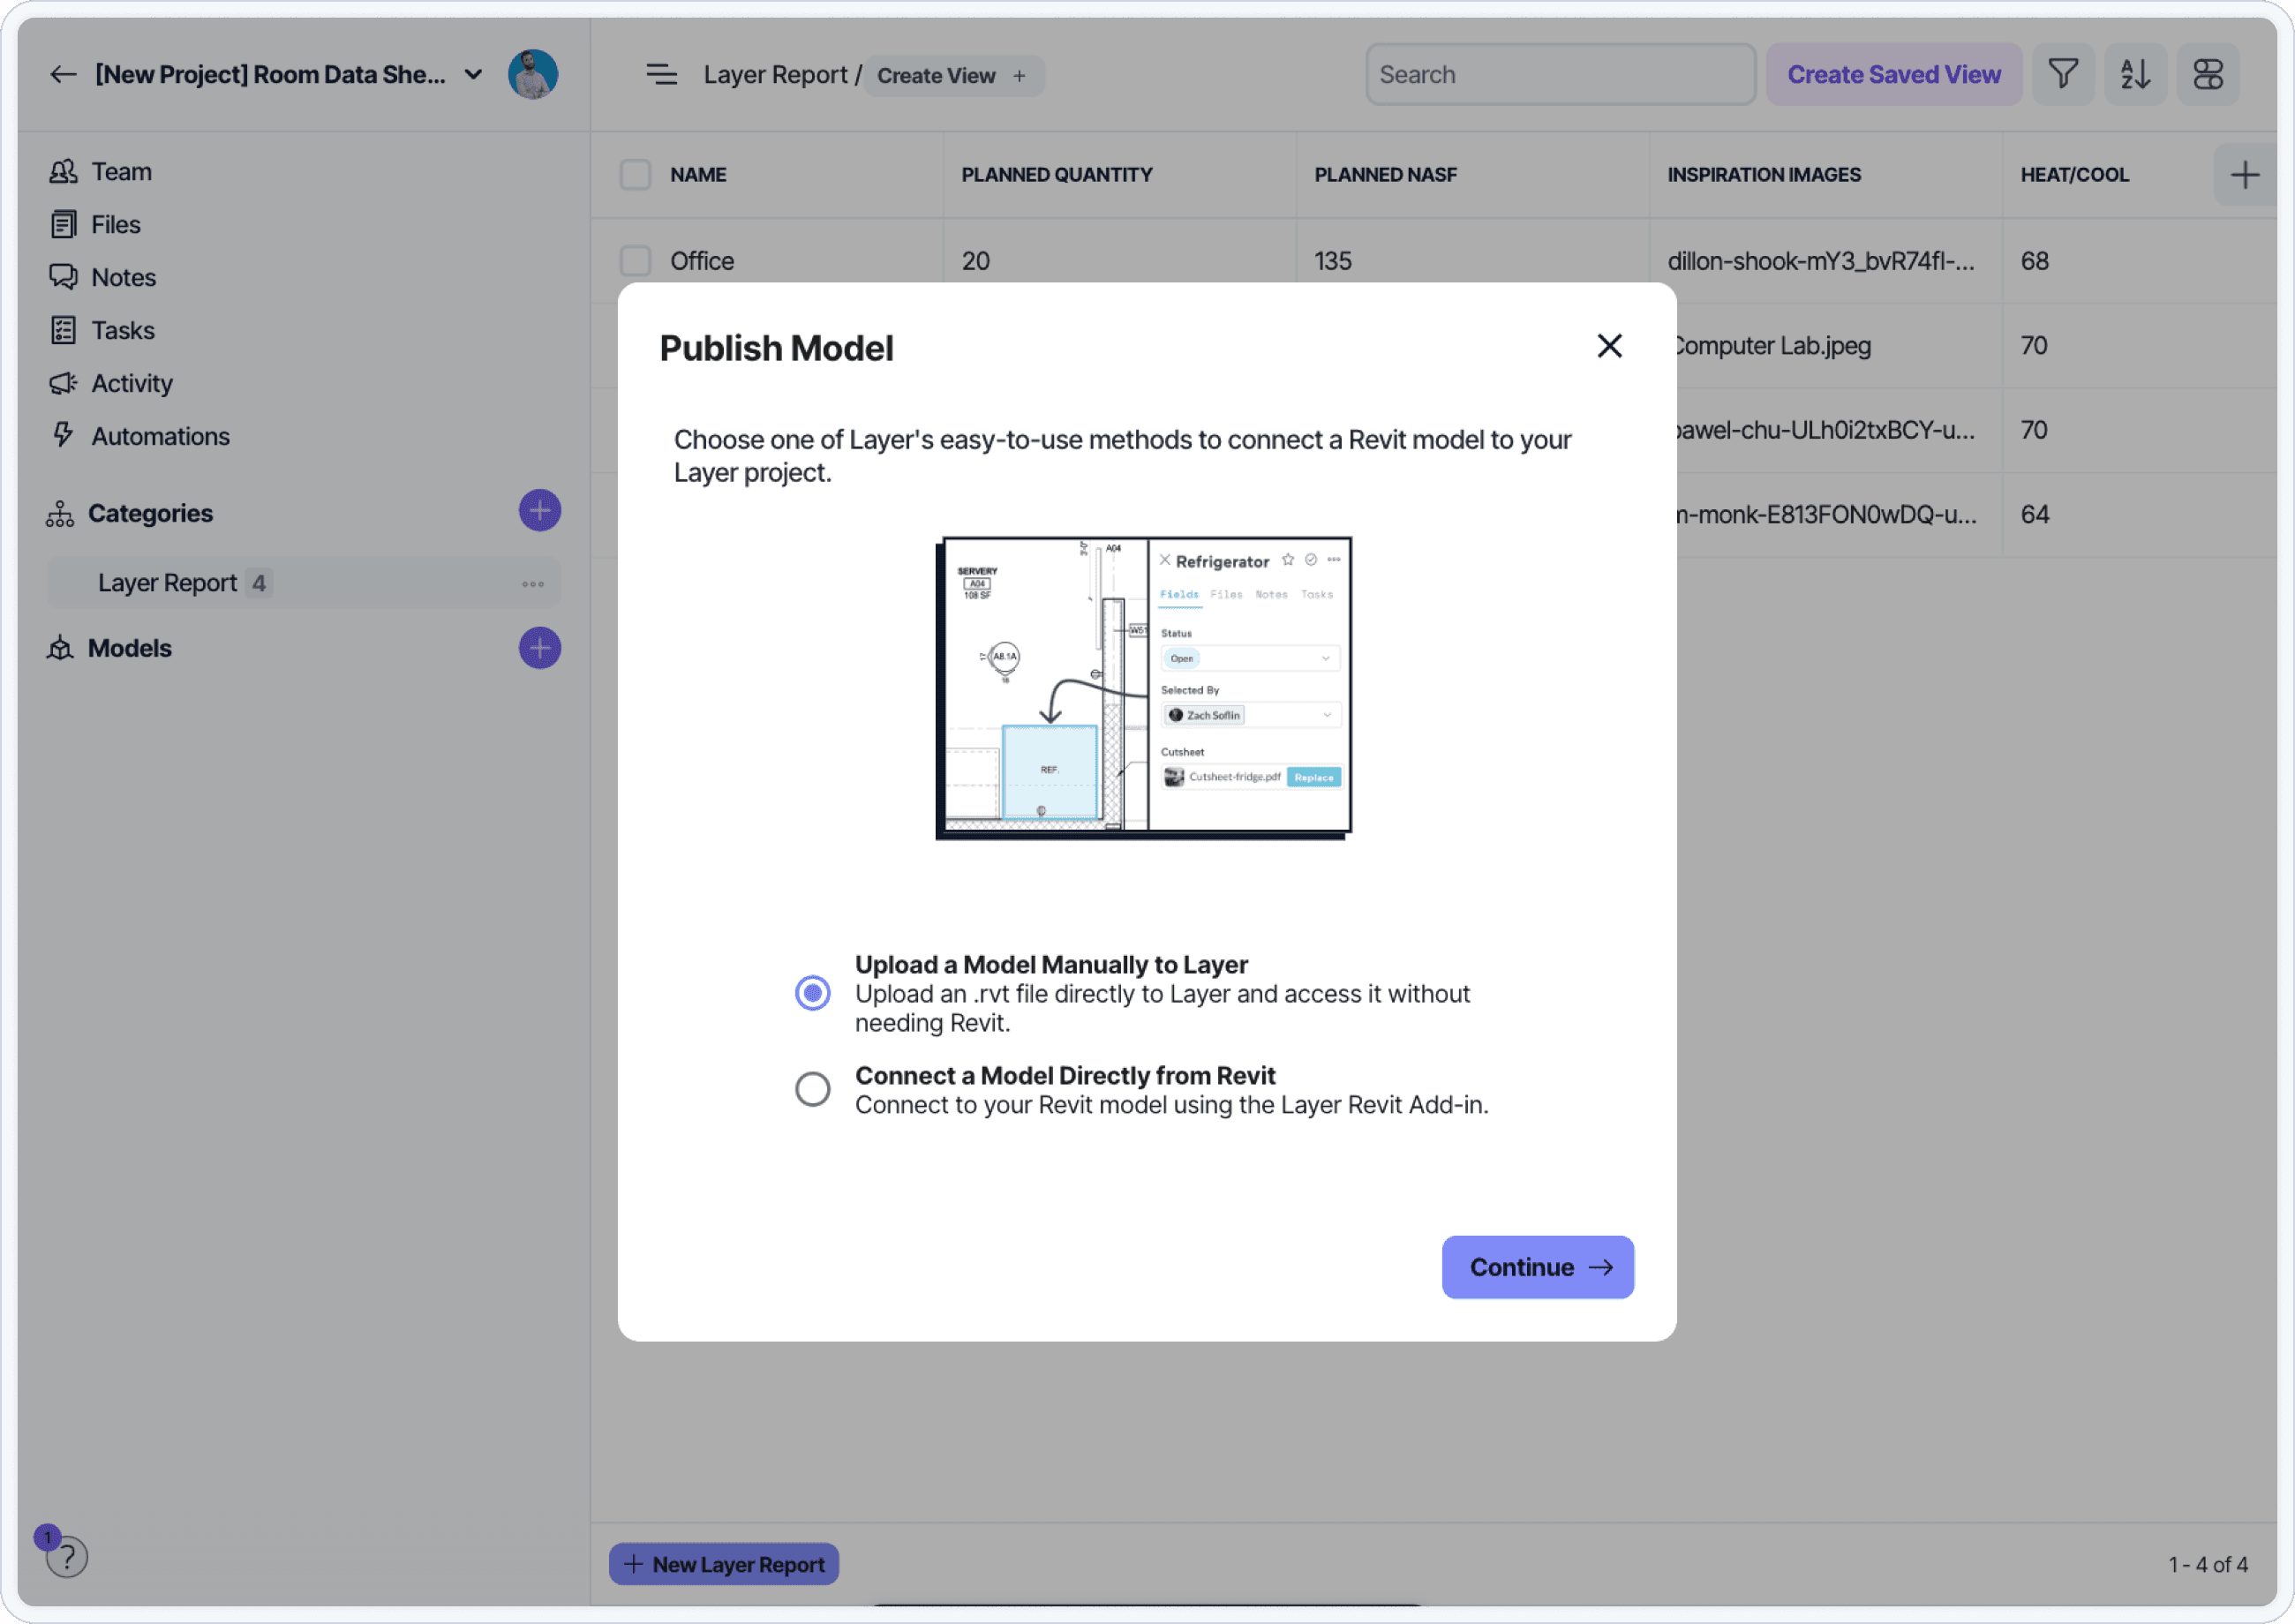Add a new model with plus icon
The height and width of the screenshot is (1624, 2295).
[x=539, y=648]
